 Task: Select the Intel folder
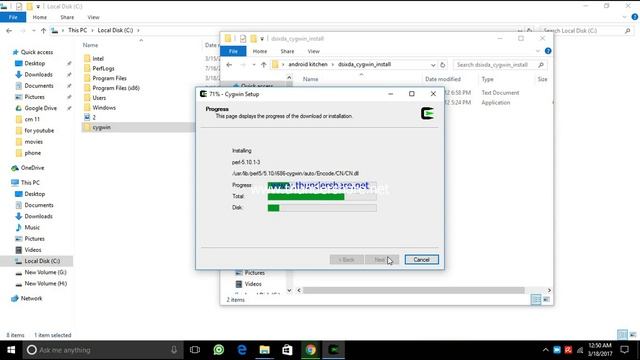click(x=98, y=59)
